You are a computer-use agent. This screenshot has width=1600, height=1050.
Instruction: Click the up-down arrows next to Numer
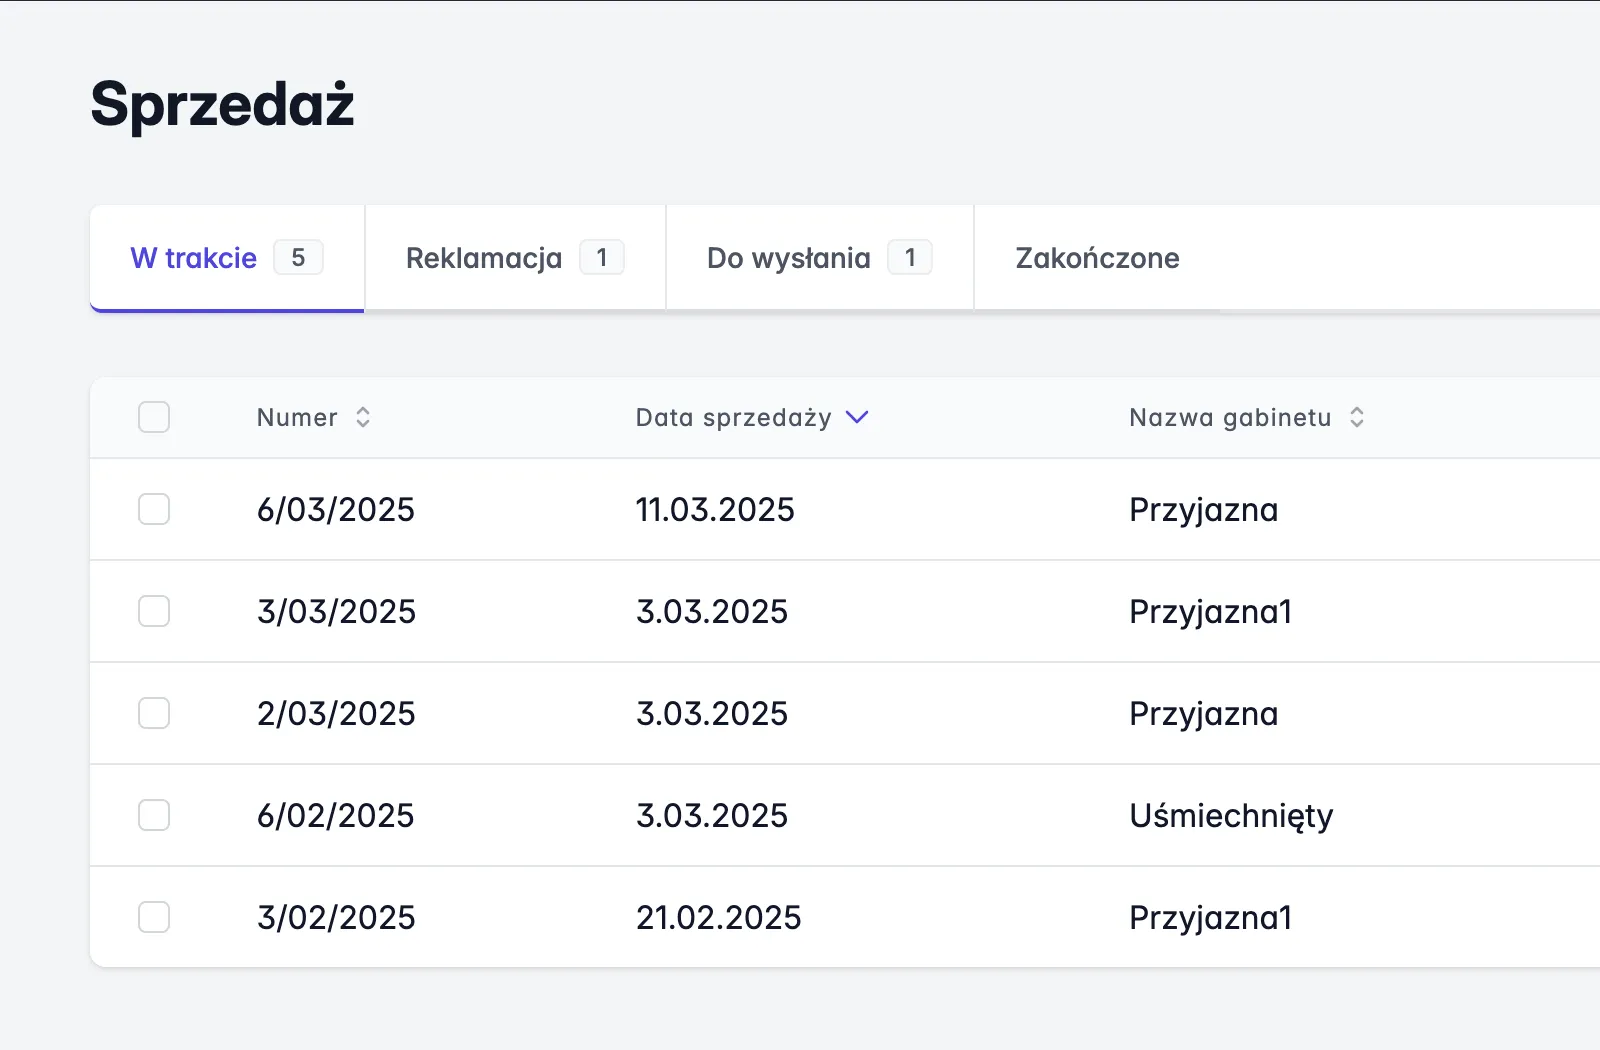tap(362, 417)
